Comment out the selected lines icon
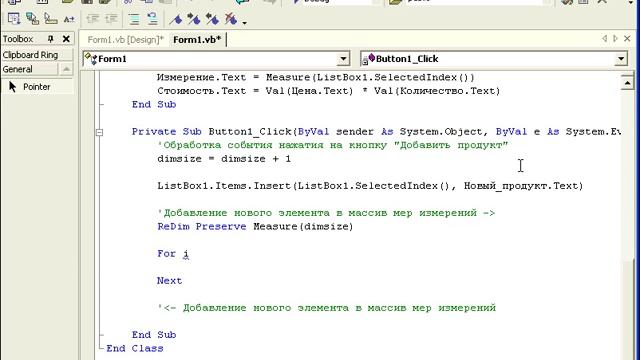 tap(134, 19)
